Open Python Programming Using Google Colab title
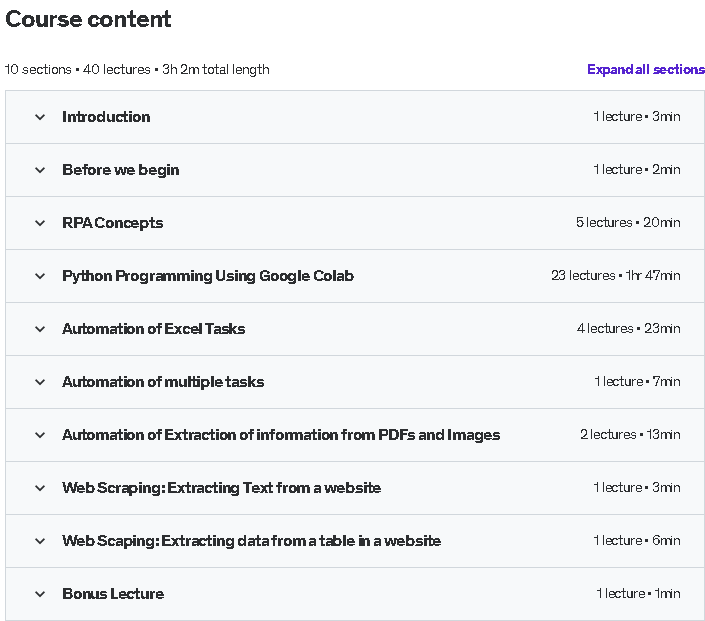 pyautogui.click(x=208, y=276)
